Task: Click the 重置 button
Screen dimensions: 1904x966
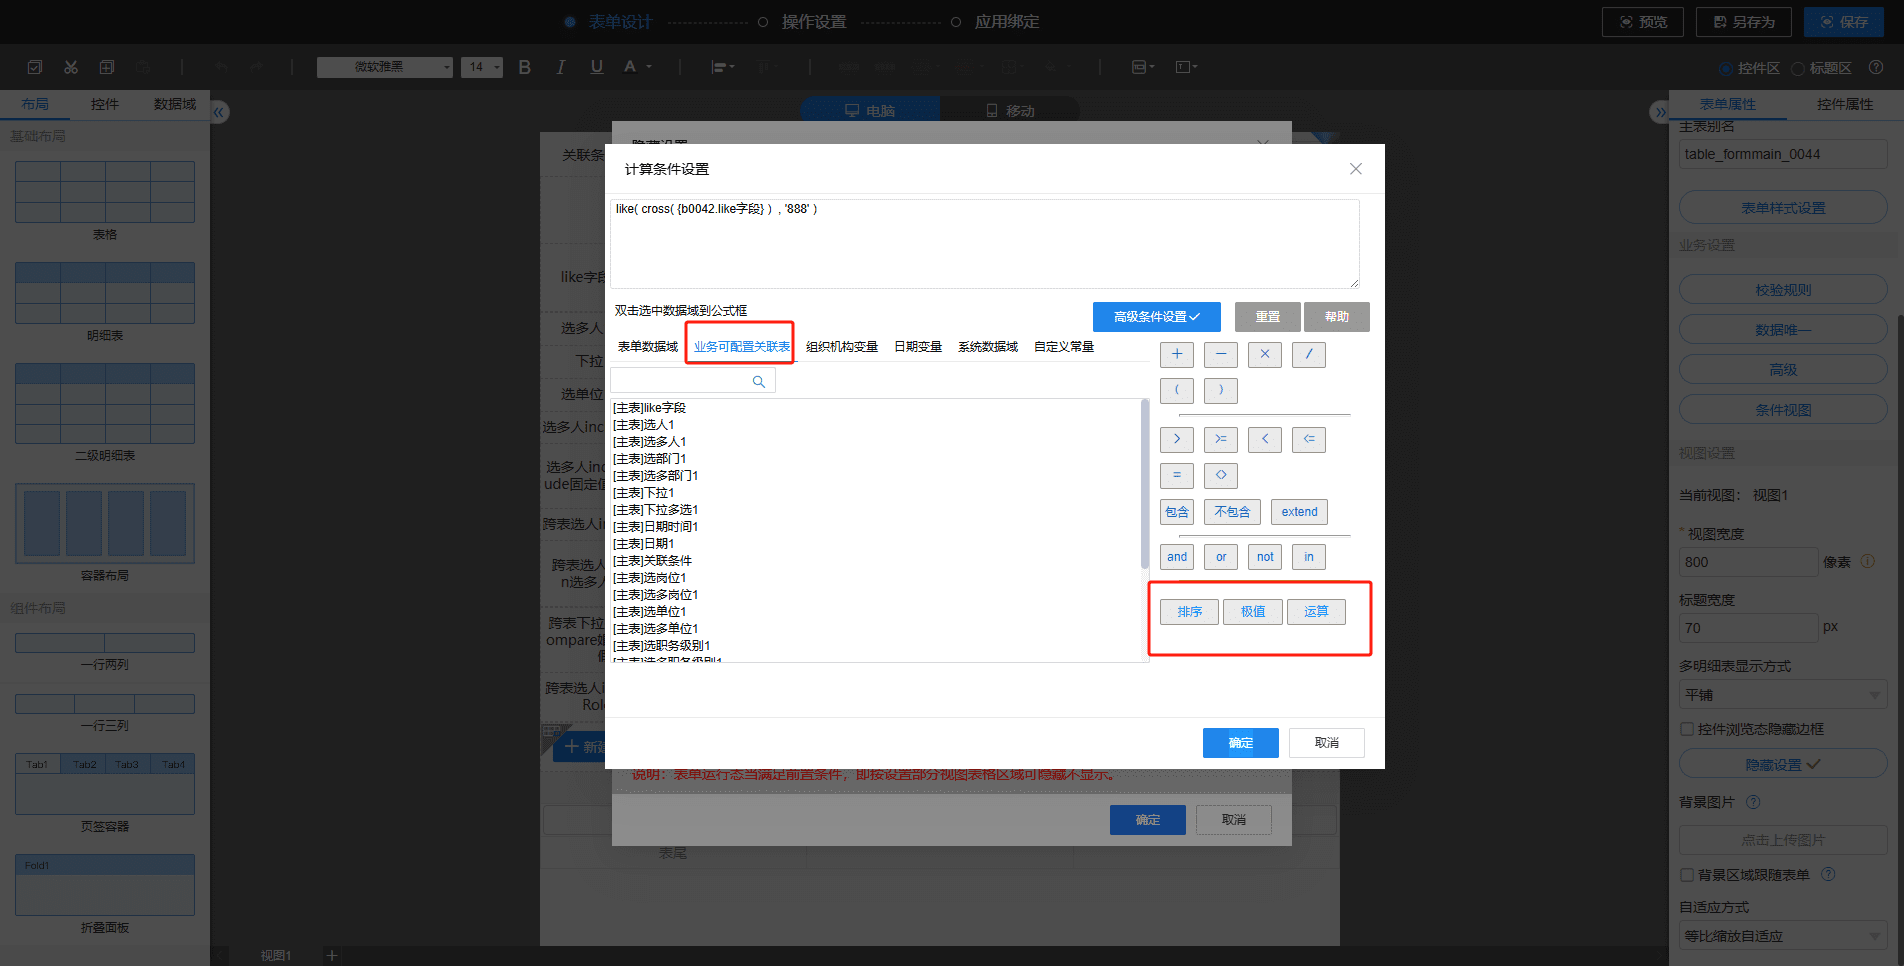Action: (x=1268, y=316)
